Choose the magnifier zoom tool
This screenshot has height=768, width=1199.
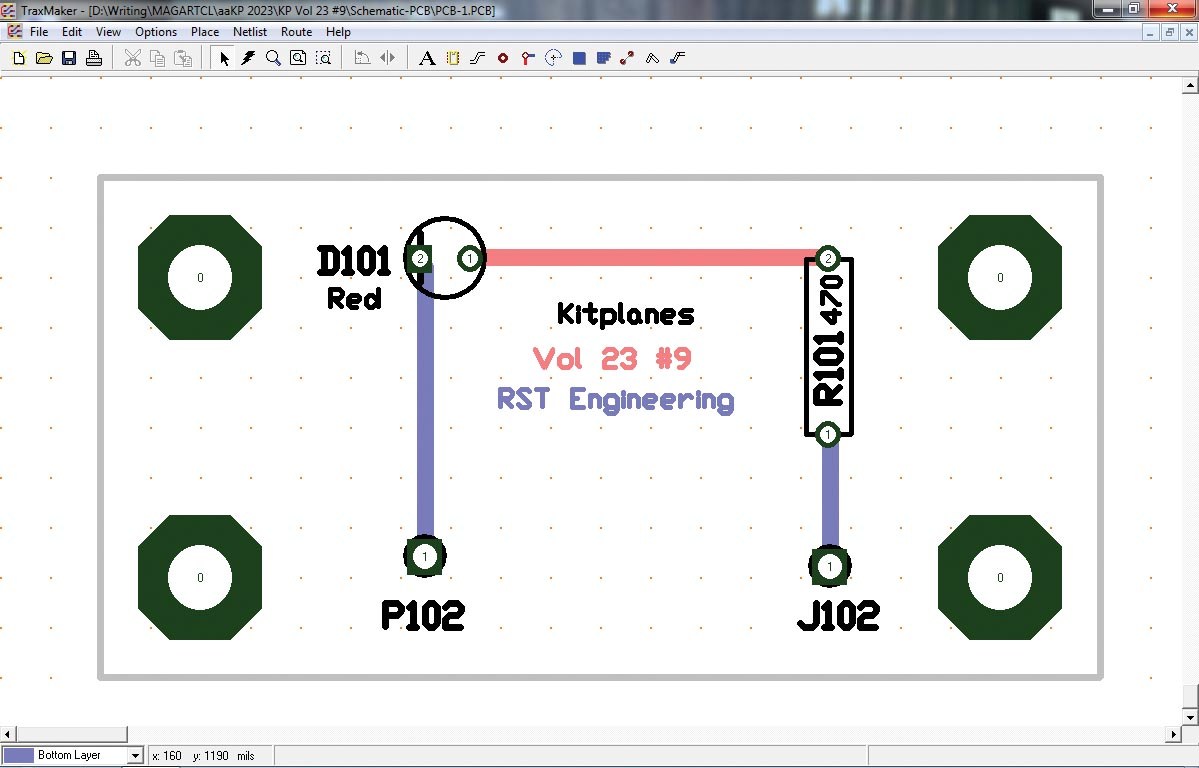click(x=273, y=58)
